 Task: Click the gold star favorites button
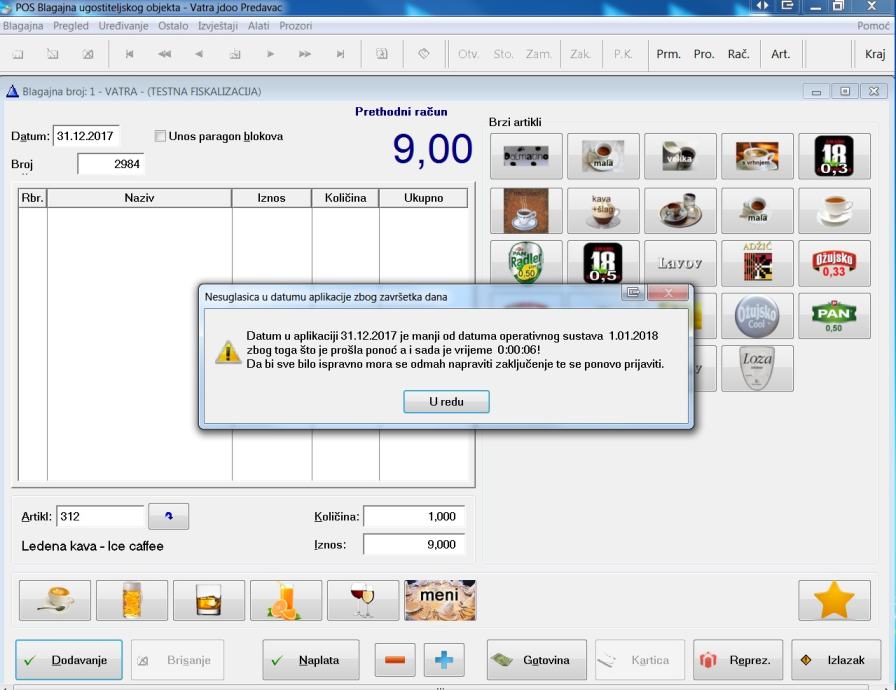833,600
